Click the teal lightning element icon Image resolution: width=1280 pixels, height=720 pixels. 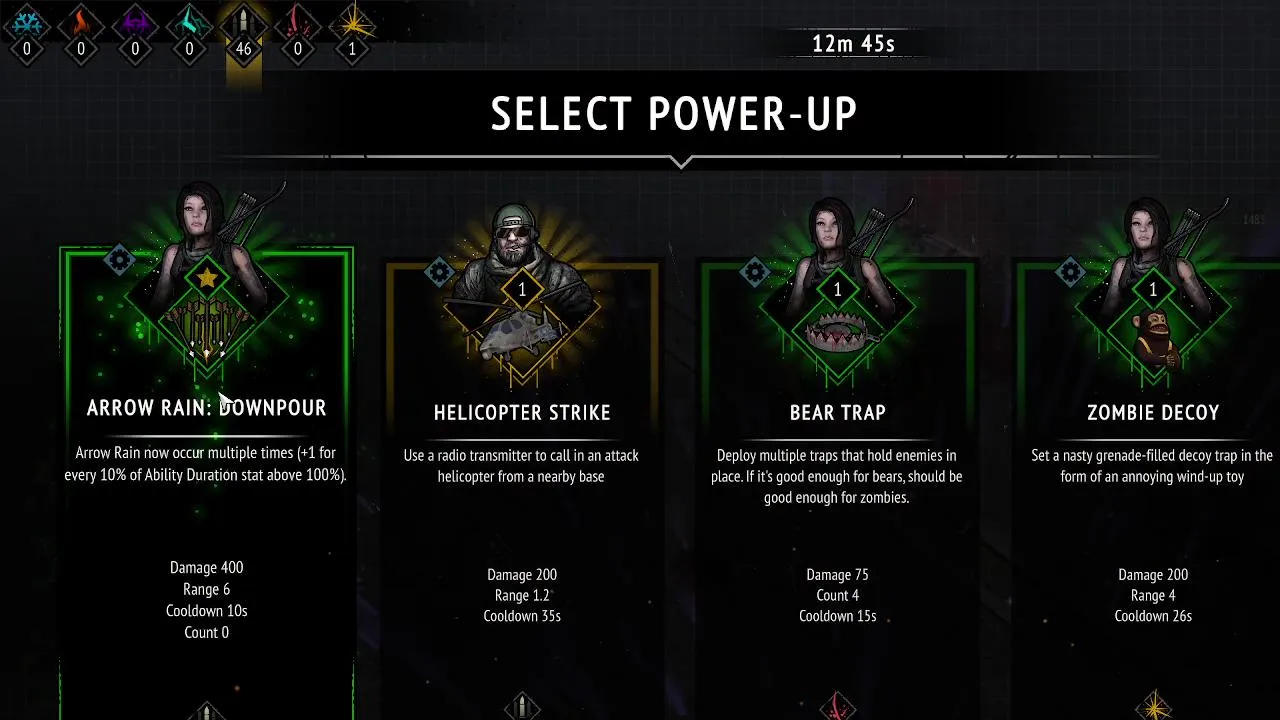(x=189, y=21)
